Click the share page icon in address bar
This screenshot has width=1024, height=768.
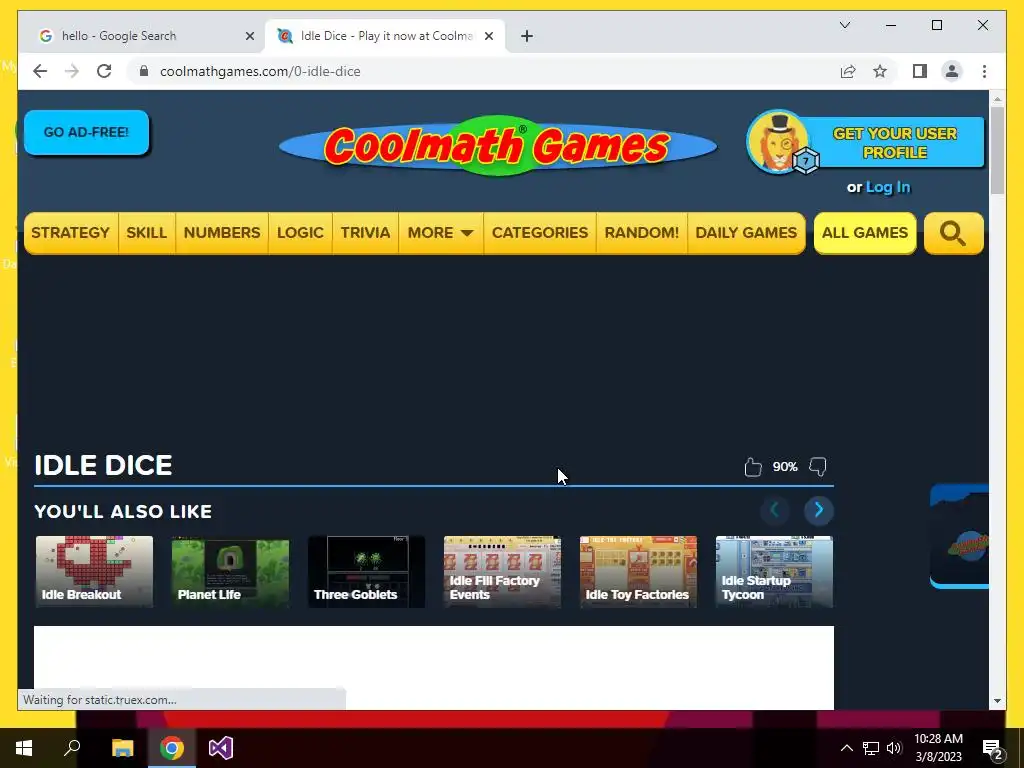click(848, 71)
